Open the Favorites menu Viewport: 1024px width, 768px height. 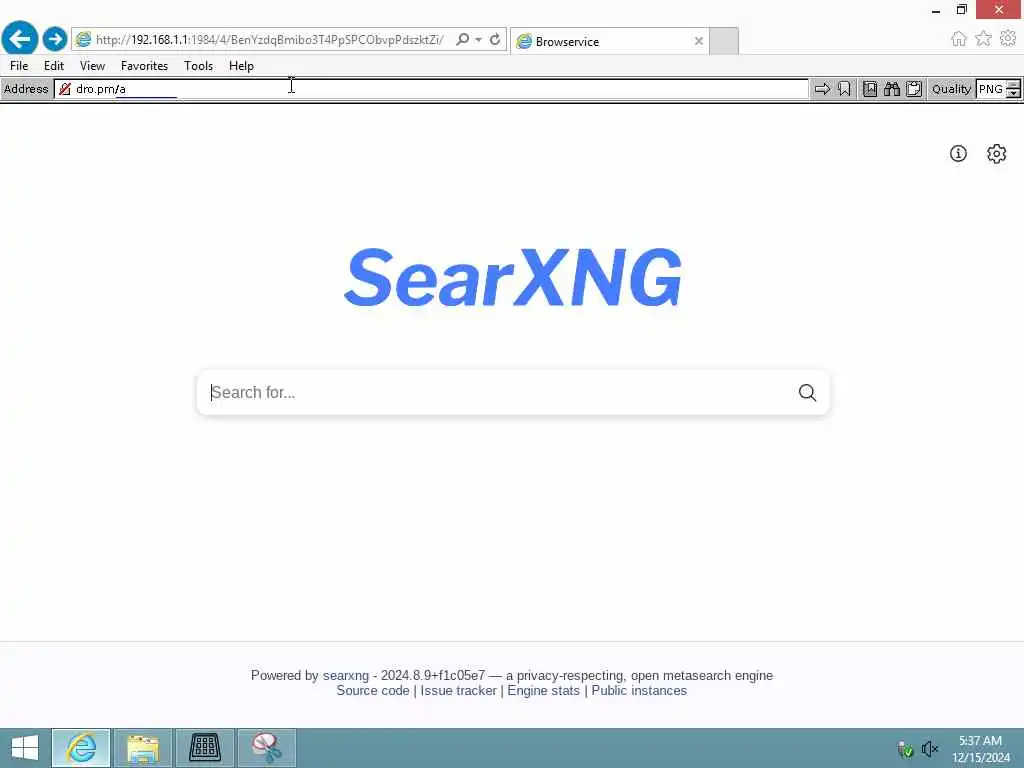(144, 65)
